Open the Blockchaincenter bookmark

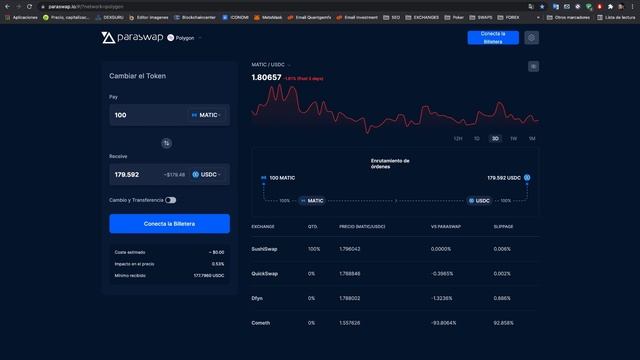pos(195,18)
